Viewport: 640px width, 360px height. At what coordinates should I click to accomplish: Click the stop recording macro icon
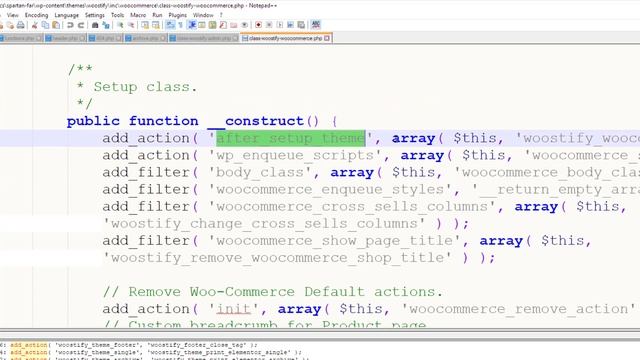[269, 25]
